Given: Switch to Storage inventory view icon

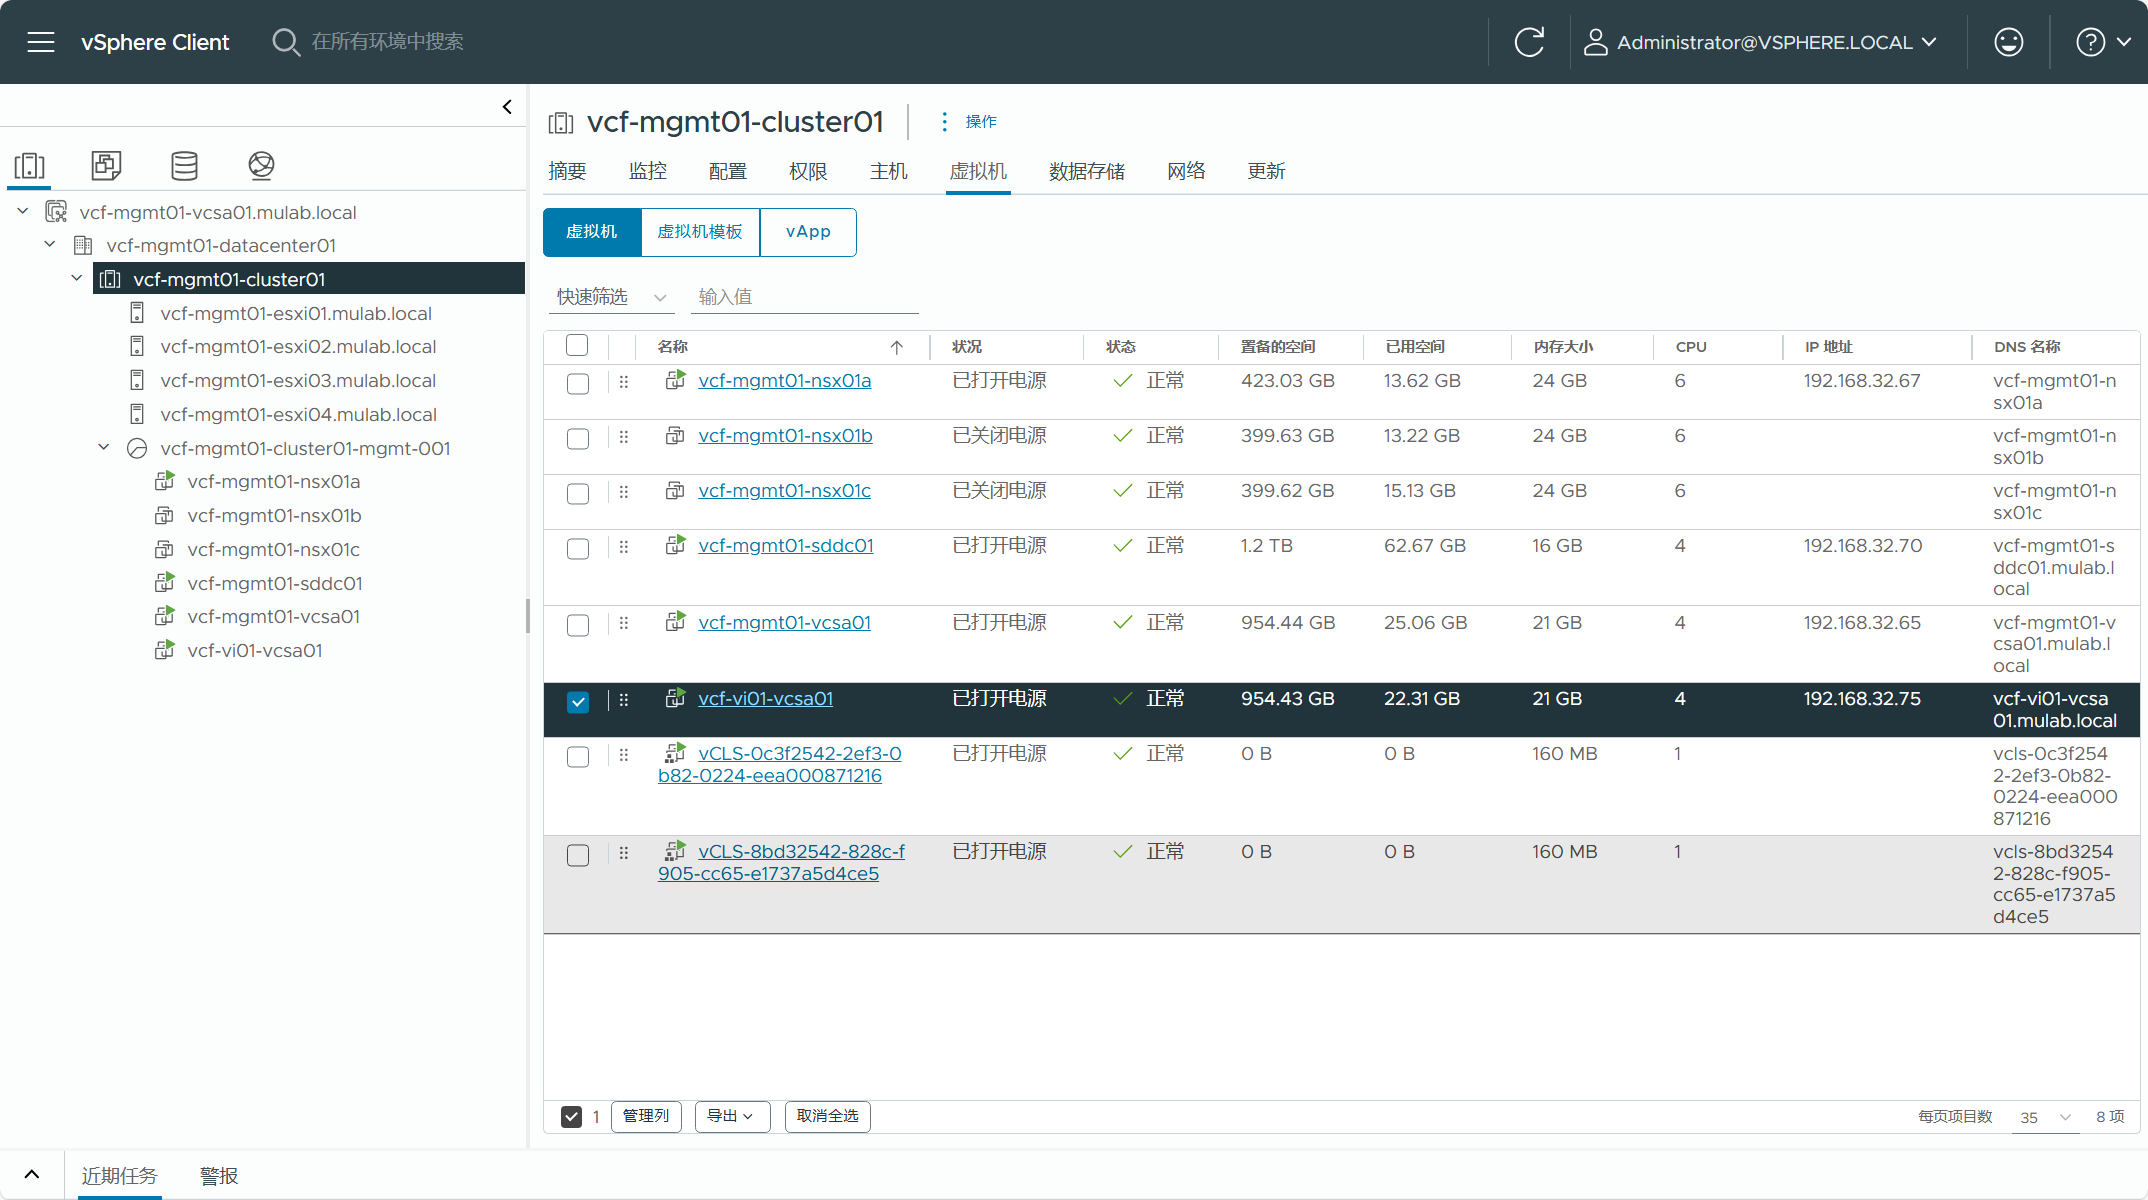Looking at the screenshot, I should click(184, 165).
